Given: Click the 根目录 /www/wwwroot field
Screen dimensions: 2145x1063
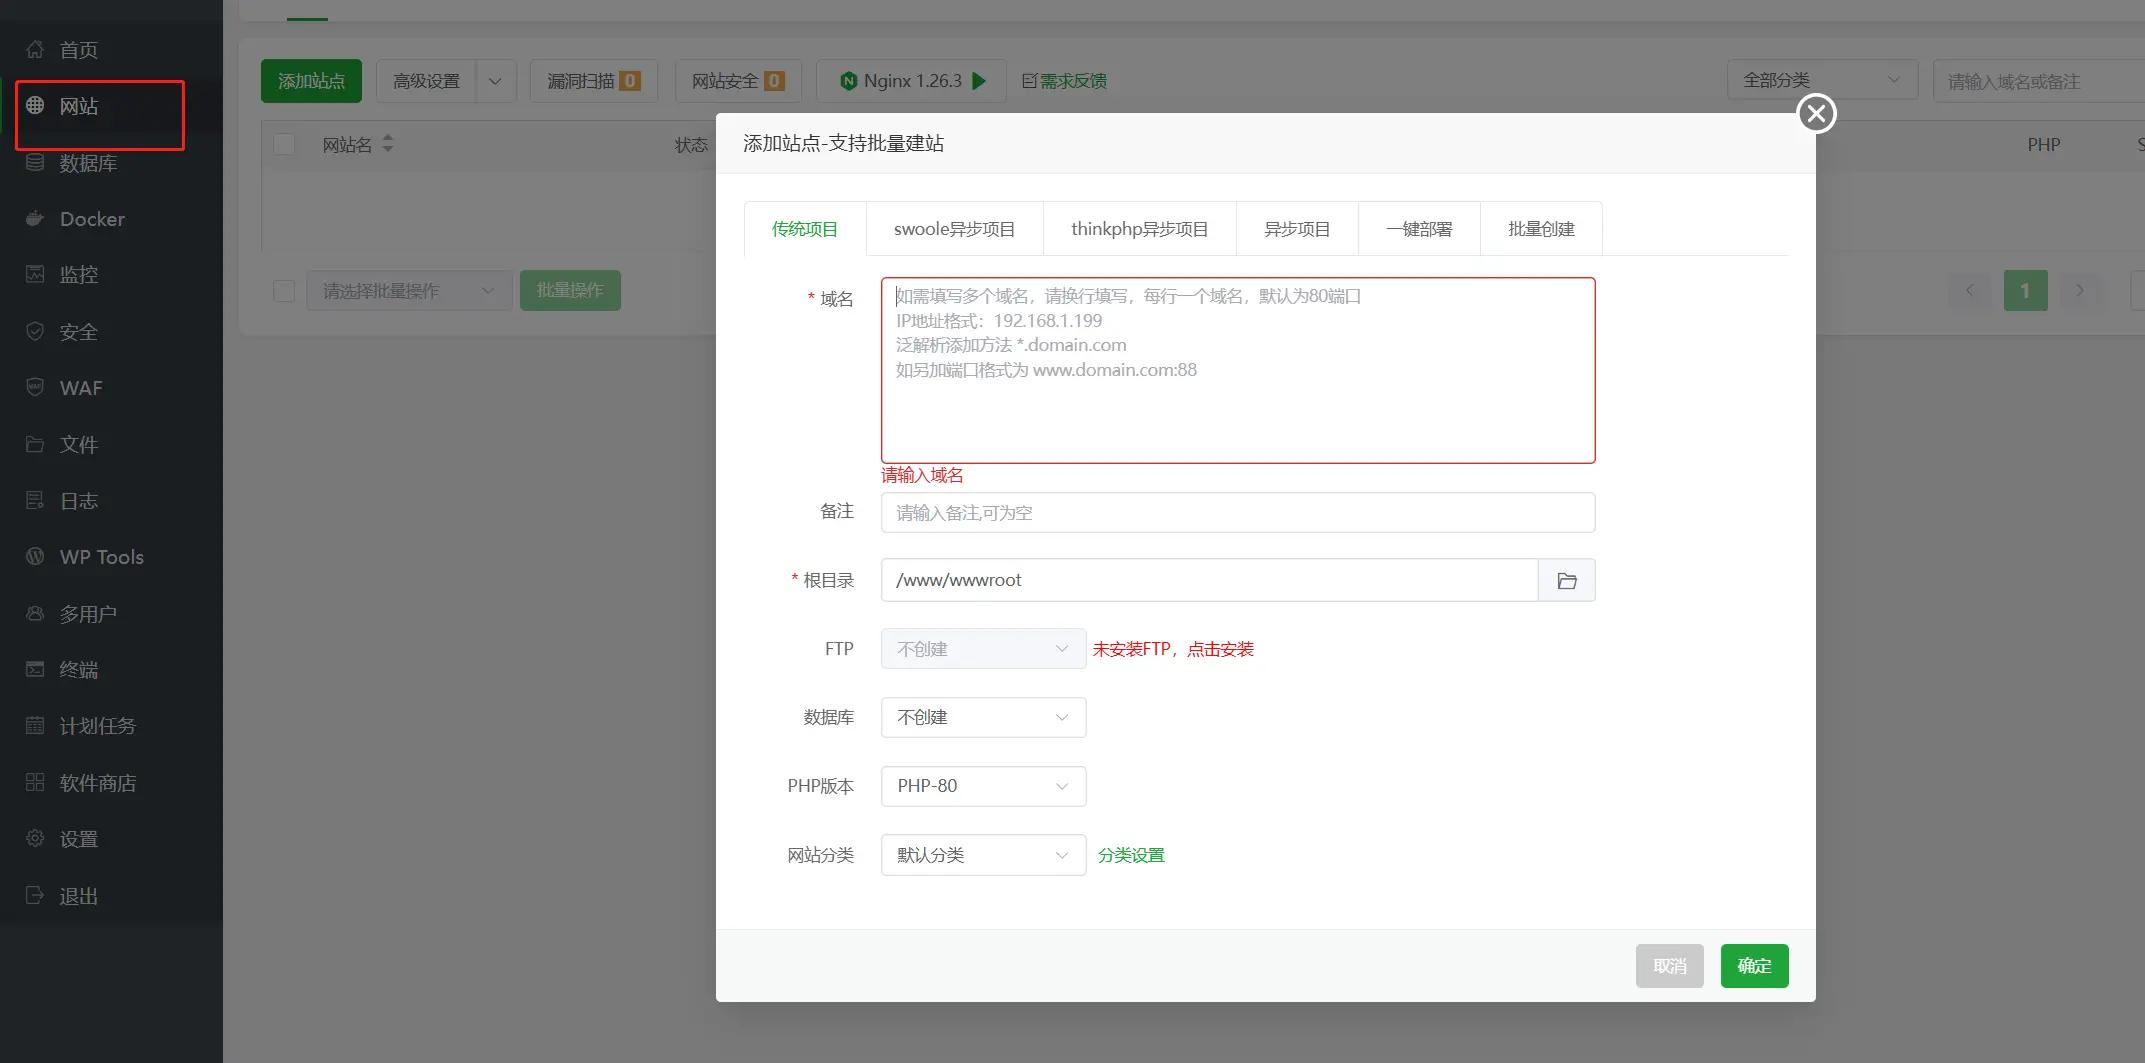Looking at the screenshot, I should pos(1209,580).
